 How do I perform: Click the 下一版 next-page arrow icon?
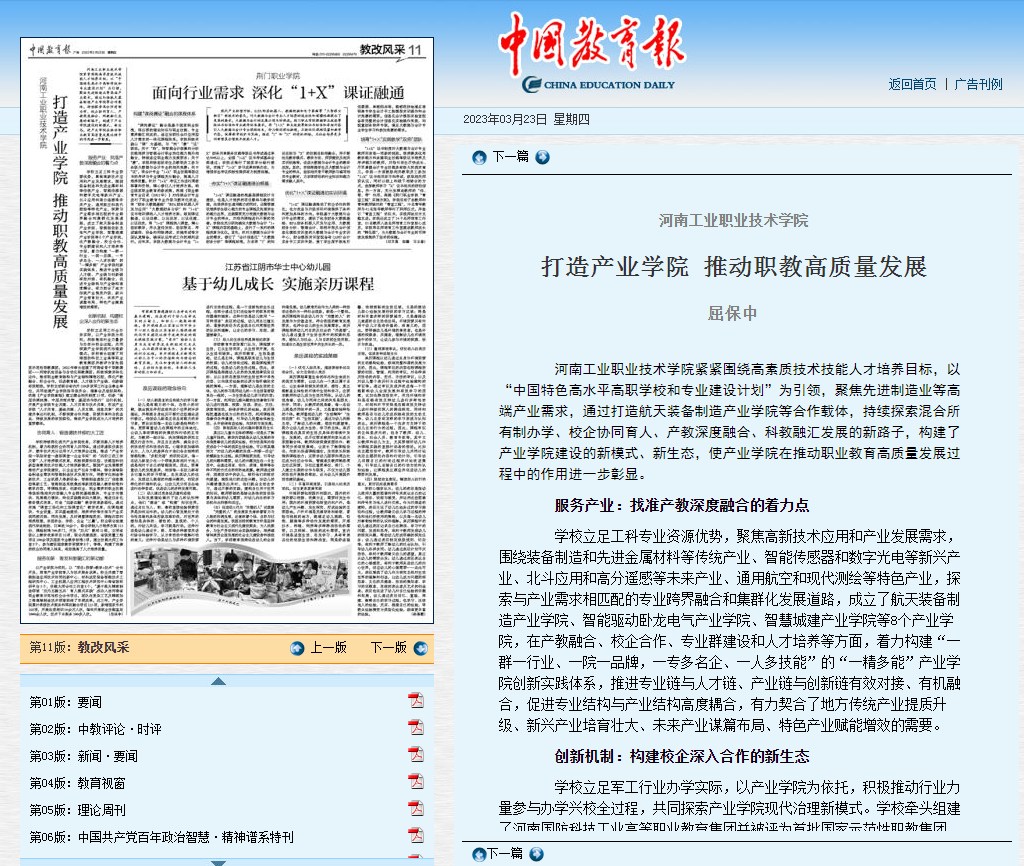[421, 648]
